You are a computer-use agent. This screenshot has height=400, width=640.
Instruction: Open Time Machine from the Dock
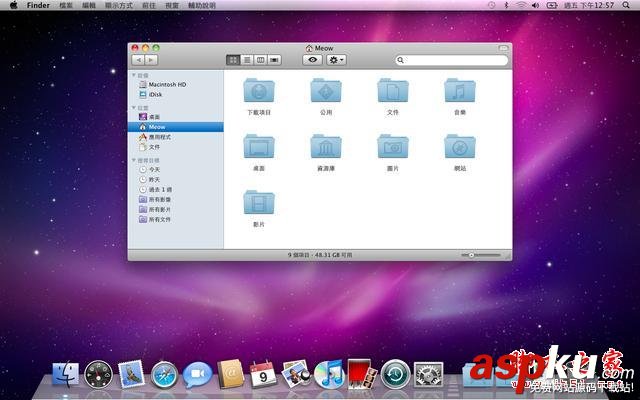396,374
